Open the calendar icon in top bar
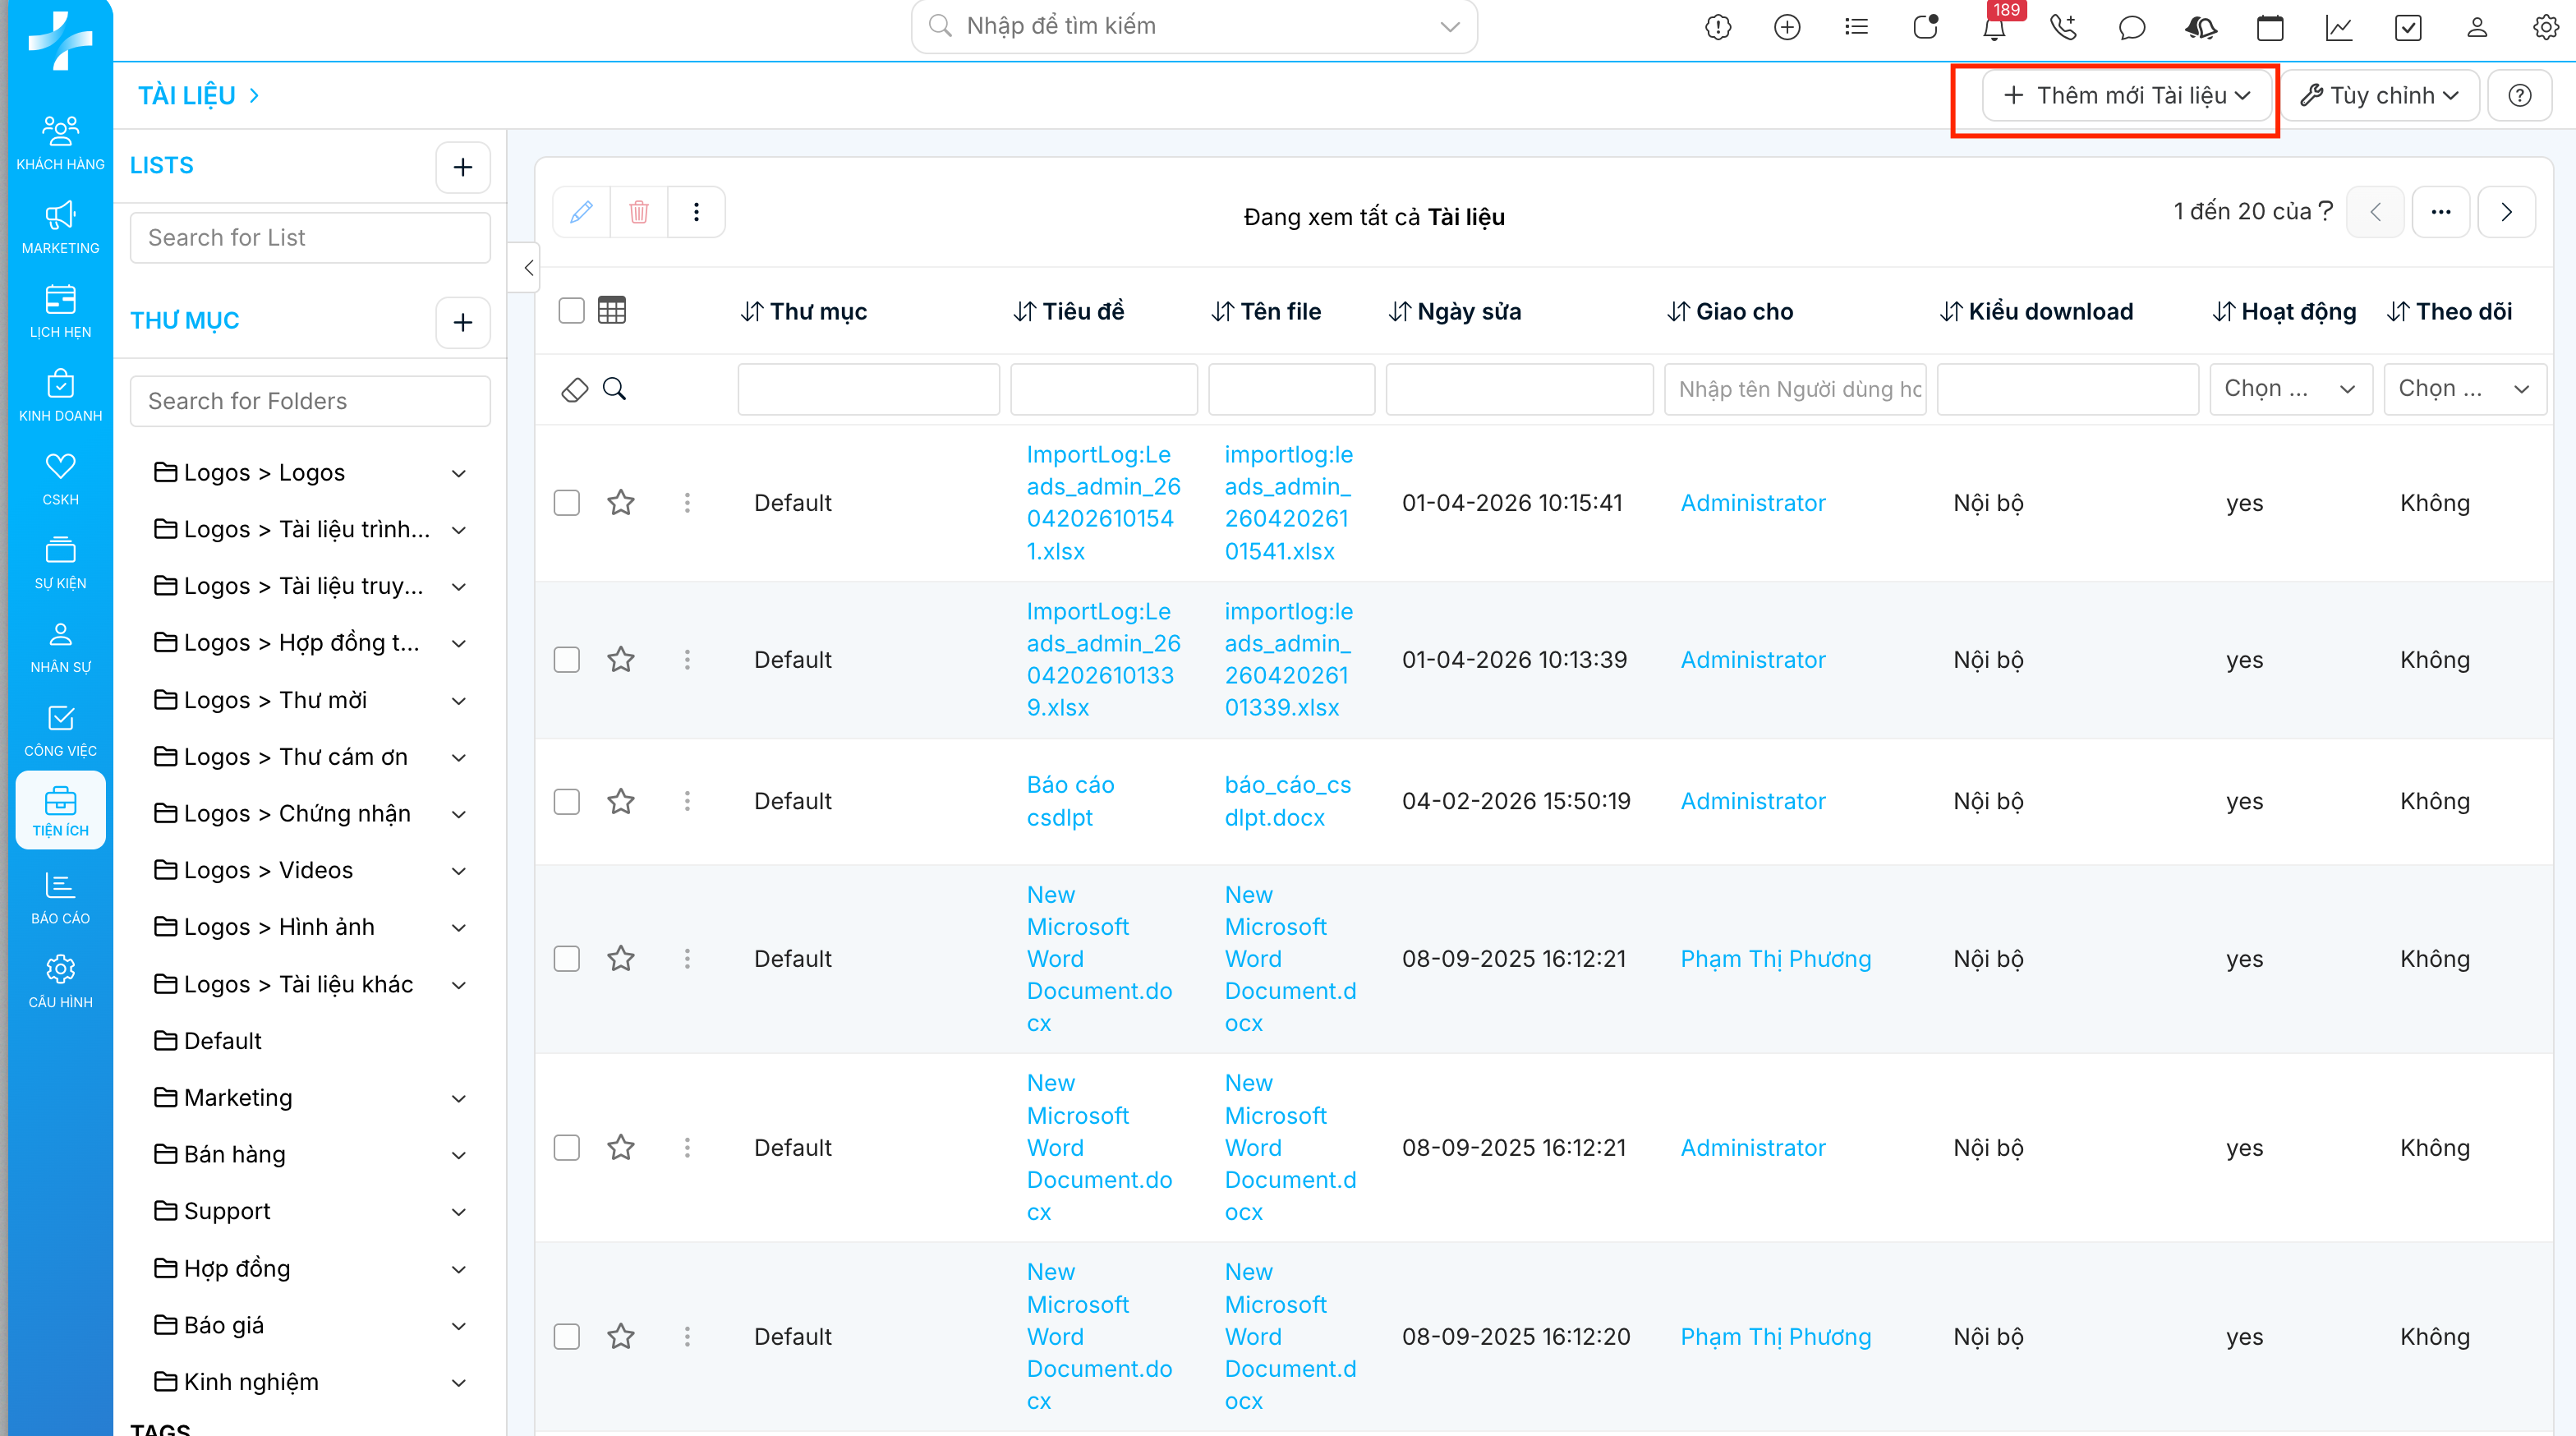Viewport: 2576px width, 1436px height. tap(2270, 28)
